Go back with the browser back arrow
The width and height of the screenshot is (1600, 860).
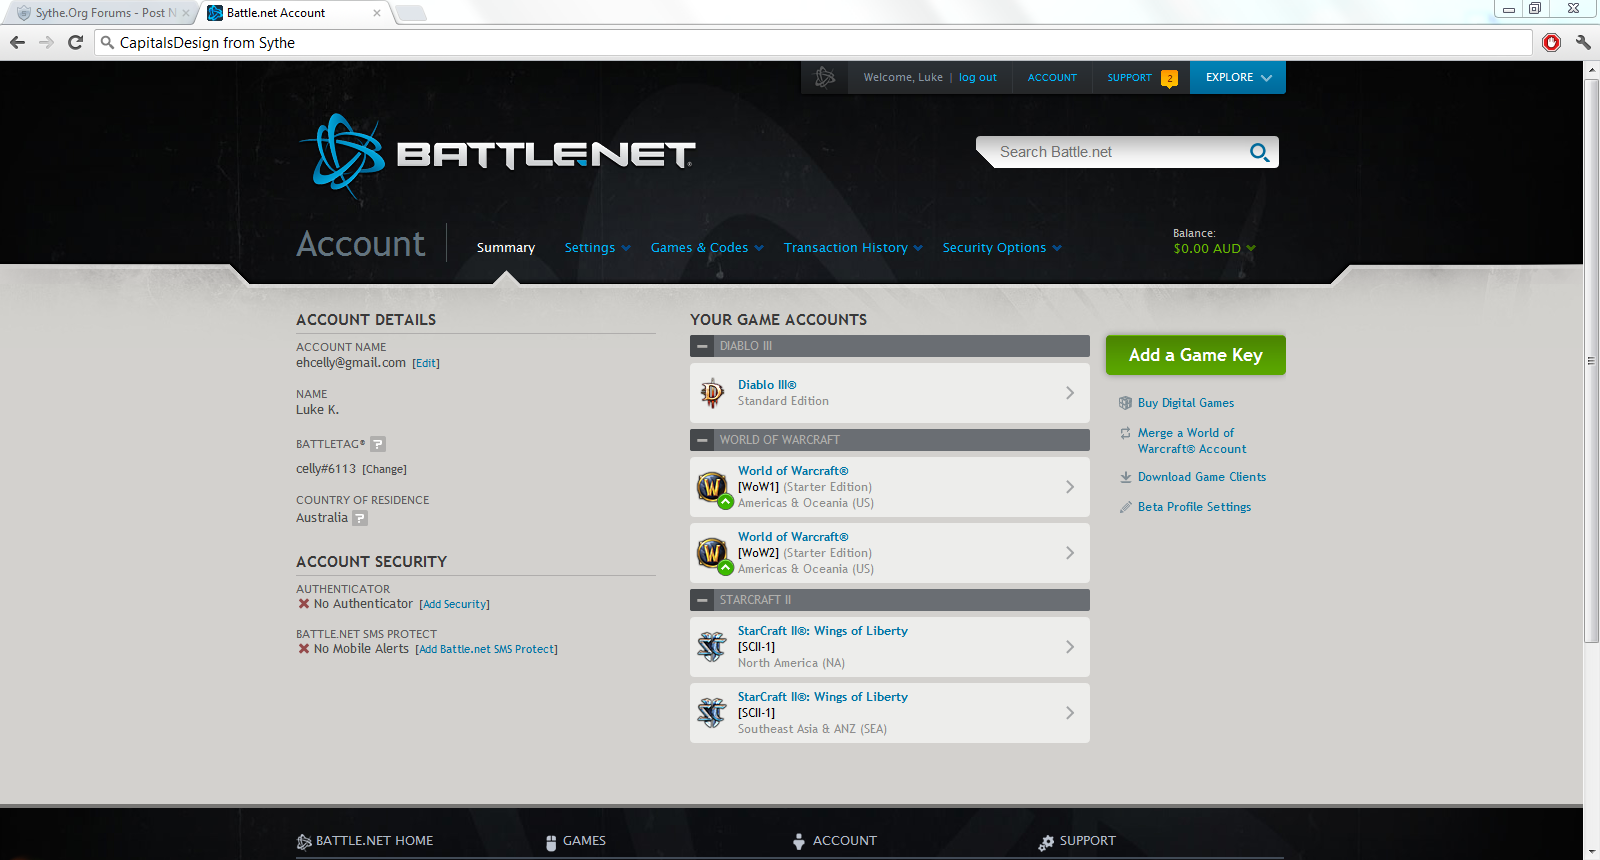17,42
